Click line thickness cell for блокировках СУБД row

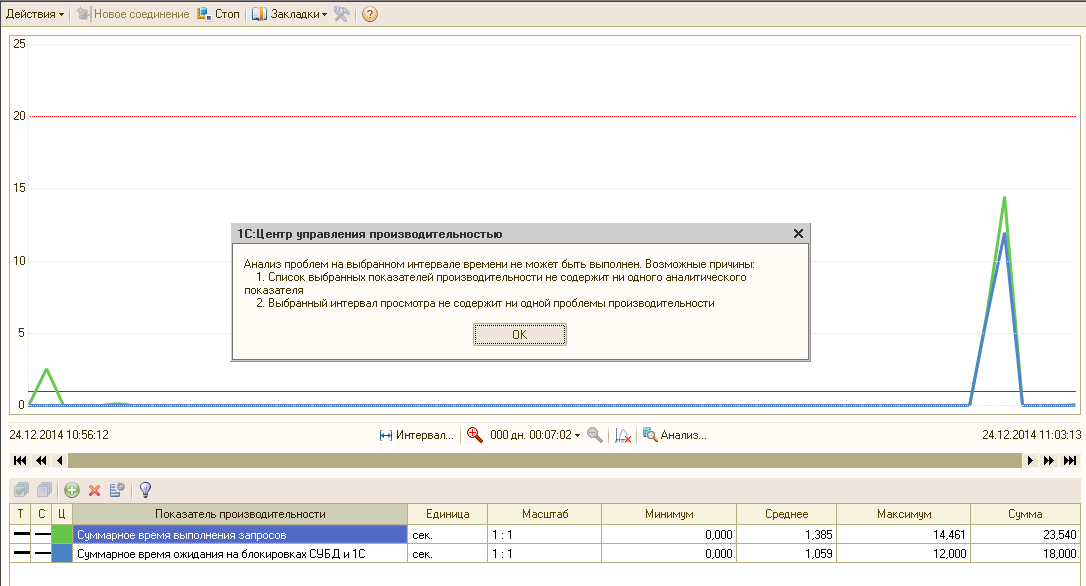tap(21, 553)
